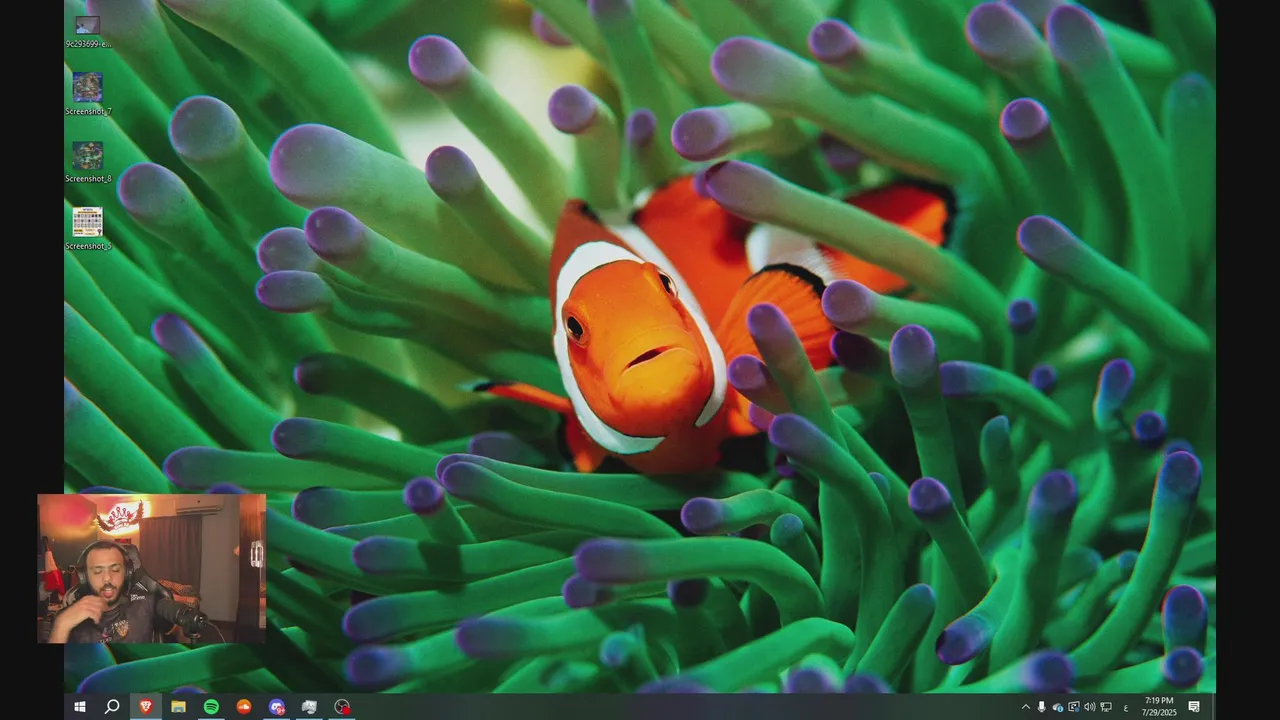Image resolution: width=1280 pixels, height=720 pixels.
Task: Open the clock showing 7:19 PM
Action: 1159,707
